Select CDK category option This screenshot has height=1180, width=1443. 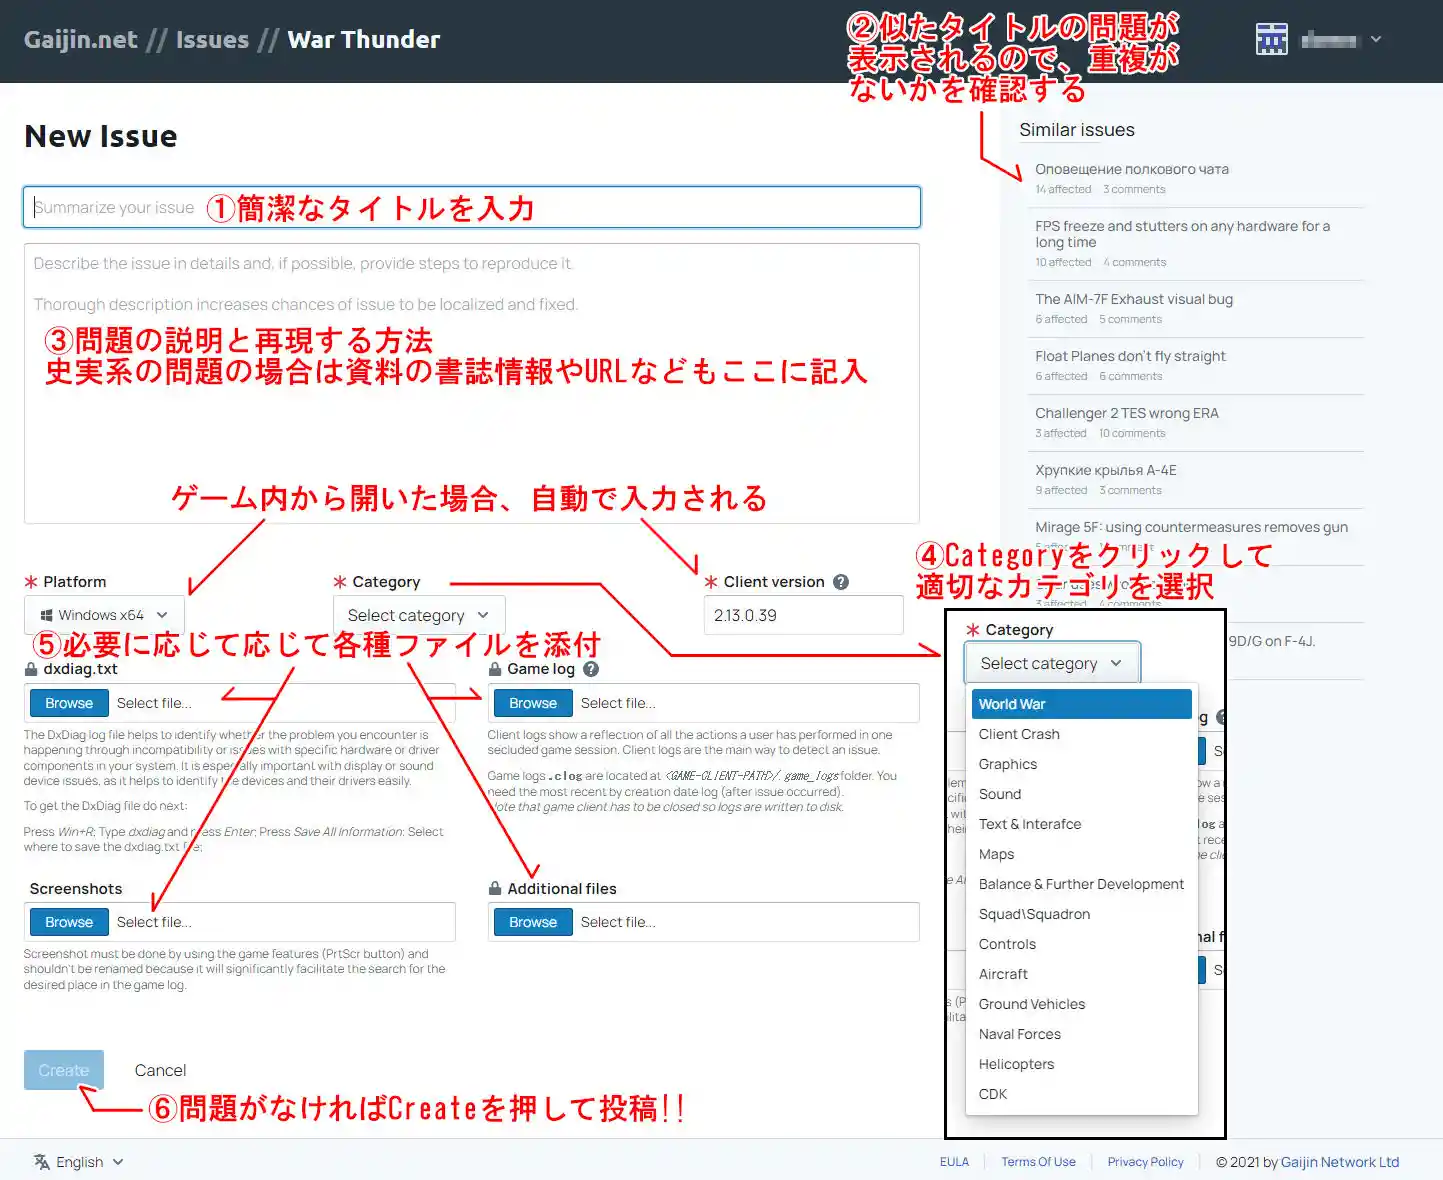(1082, 1094)
